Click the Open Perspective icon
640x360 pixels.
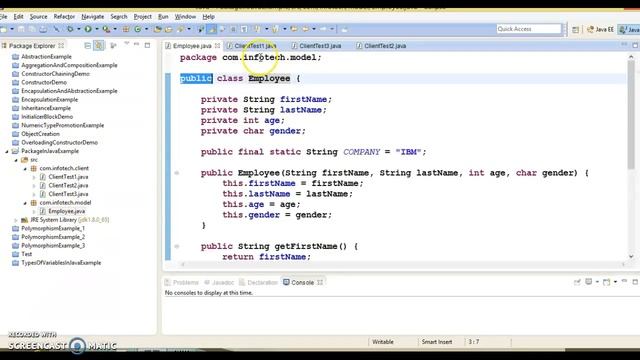click(x=576, y=29)
